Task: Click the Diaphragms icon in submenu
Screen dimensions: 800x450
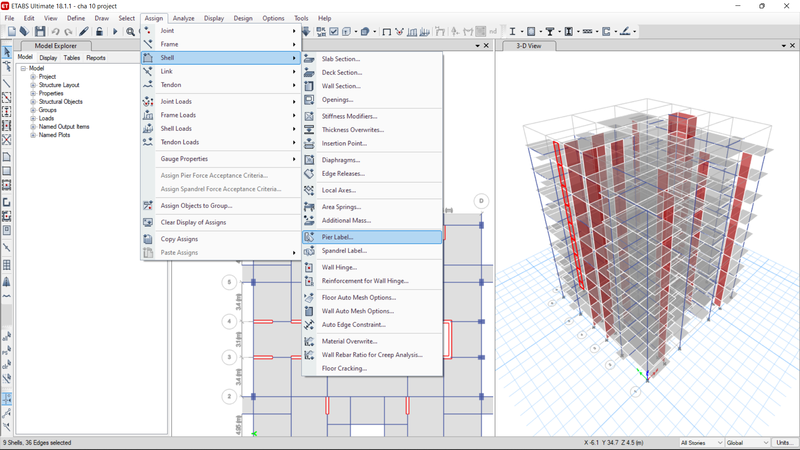Action: click(309, 160)
